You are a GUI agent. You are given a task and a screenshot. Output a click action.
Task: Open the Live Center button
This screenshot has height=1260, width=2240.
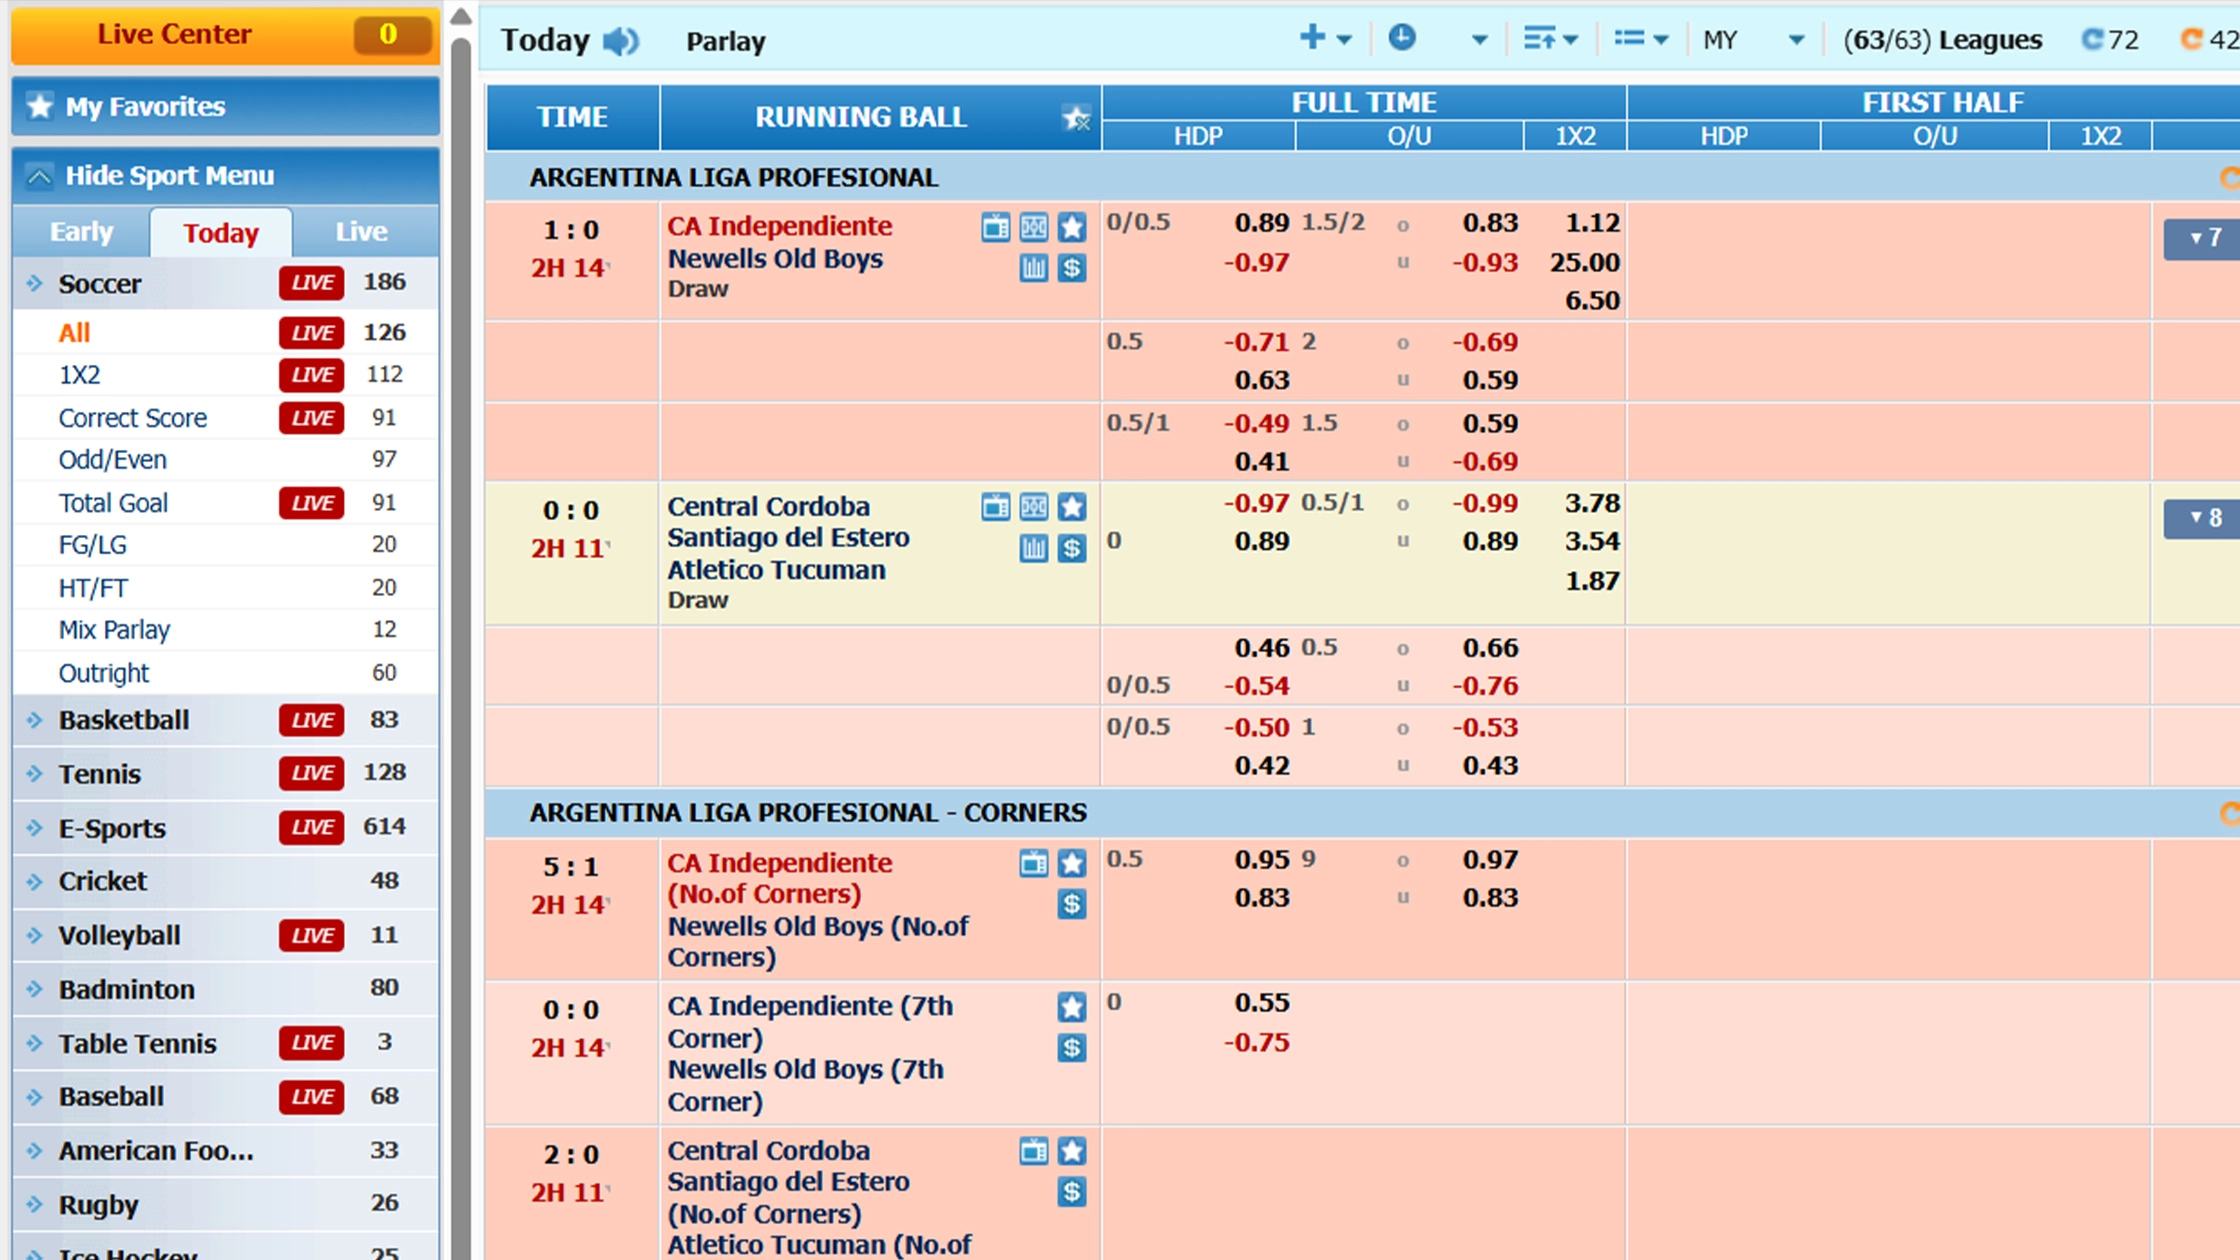coord(225,35)
